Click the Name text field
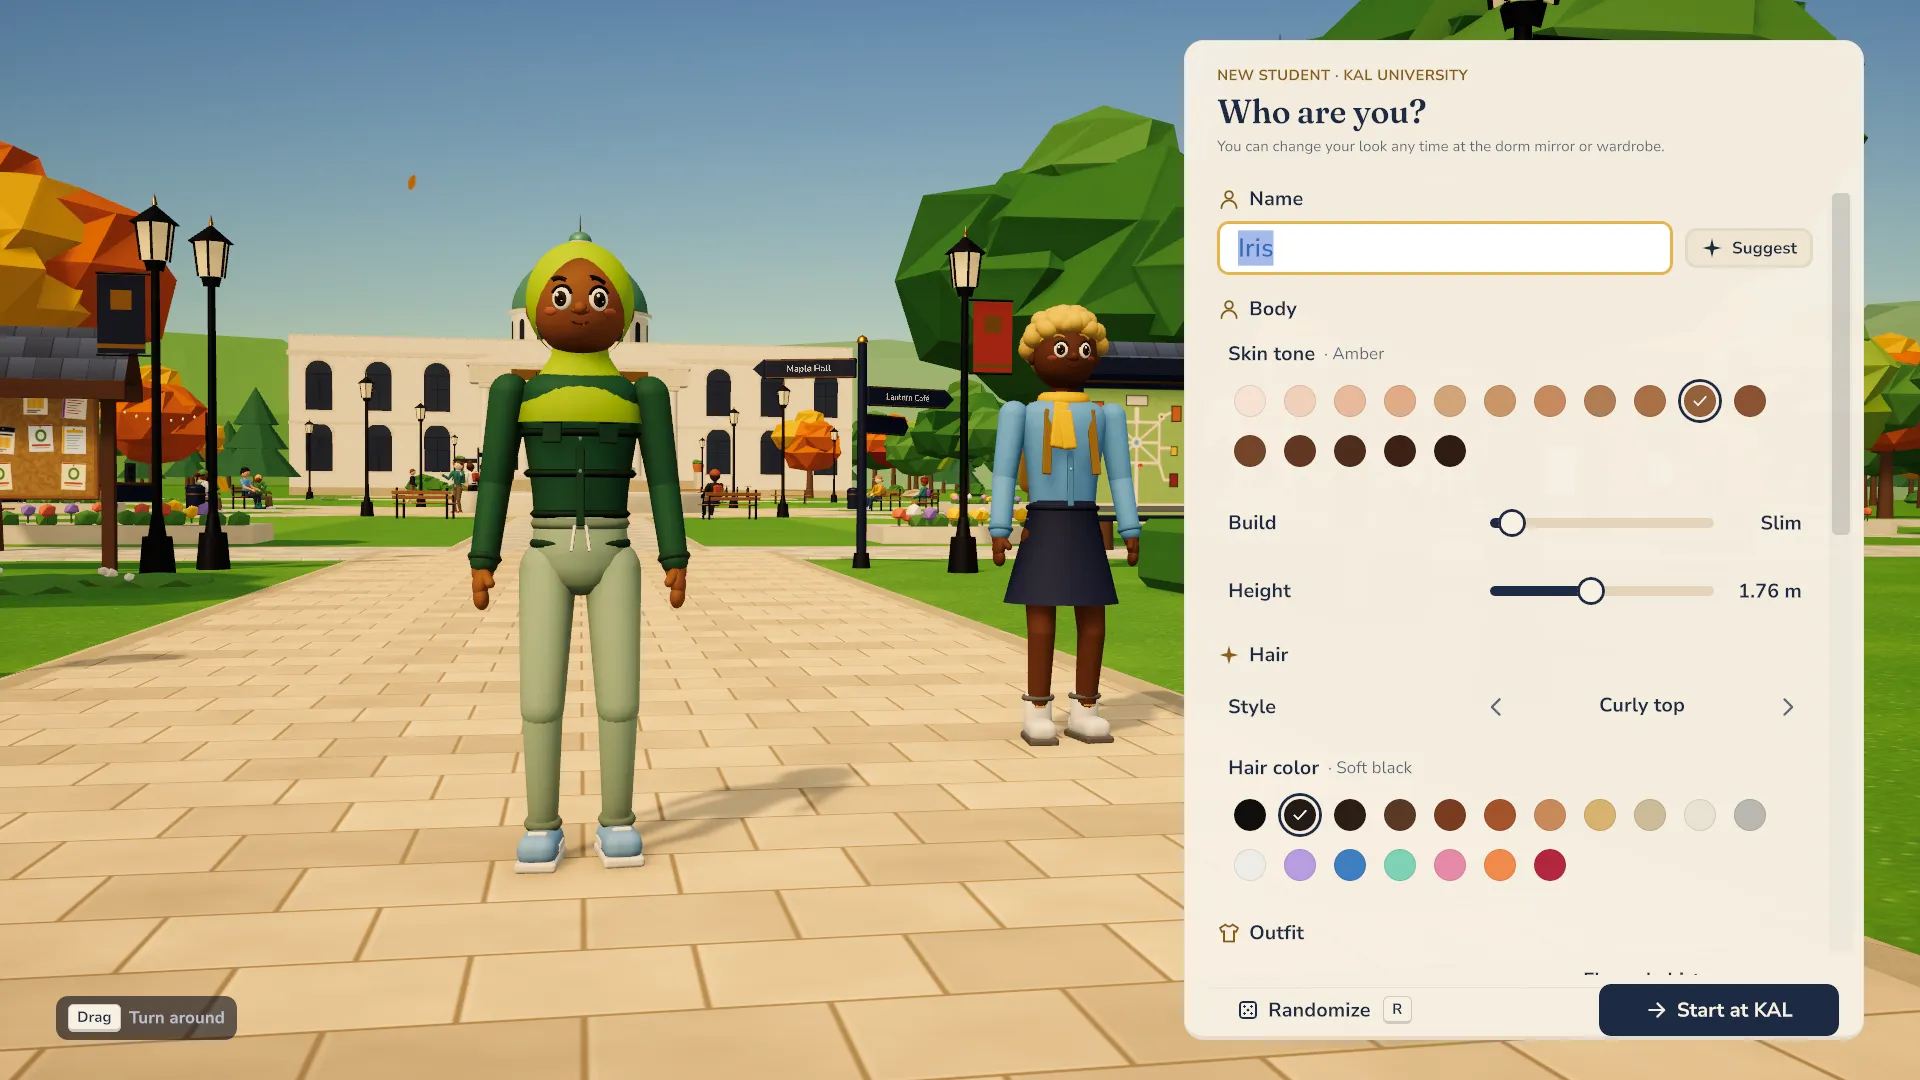The image size is (1920, 1080). pos(1444,248)
